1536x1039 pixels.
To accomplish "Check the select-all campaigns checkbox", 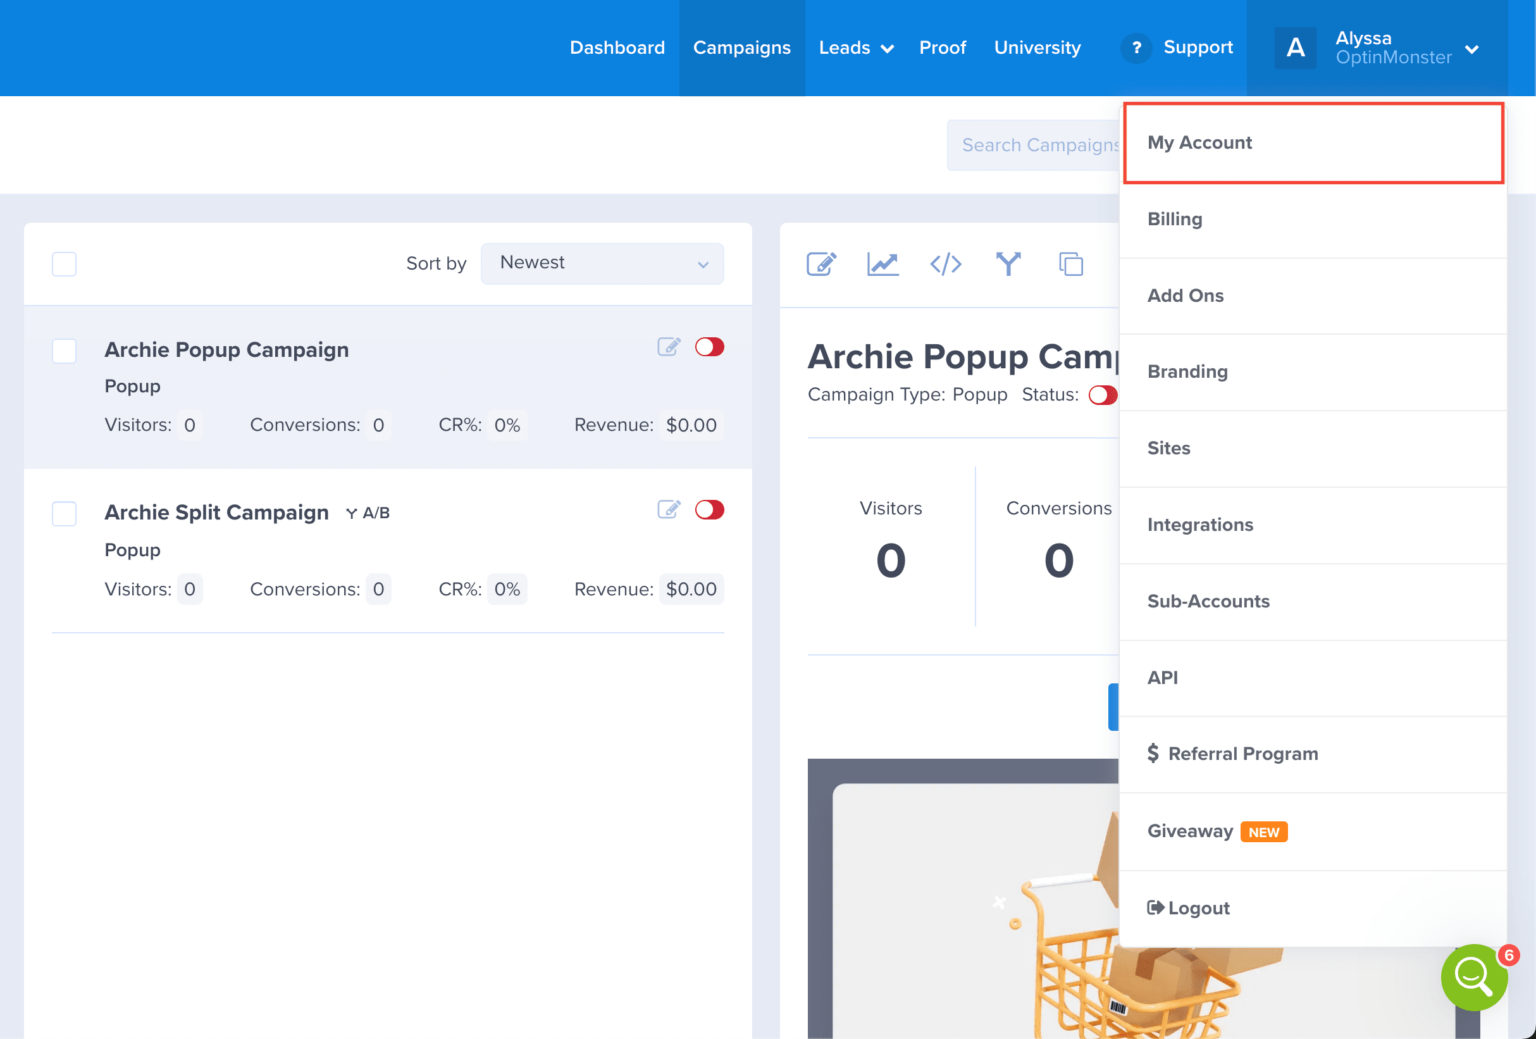I will click(x=64, y=264).
